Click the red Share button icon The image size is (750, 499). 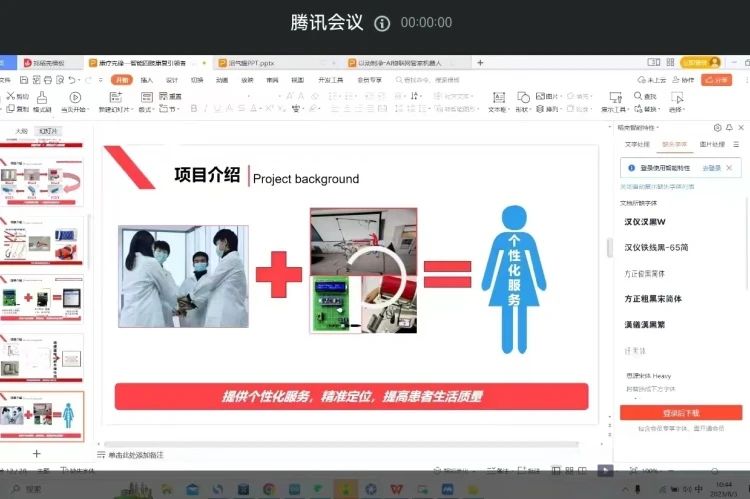coord(716,80)
